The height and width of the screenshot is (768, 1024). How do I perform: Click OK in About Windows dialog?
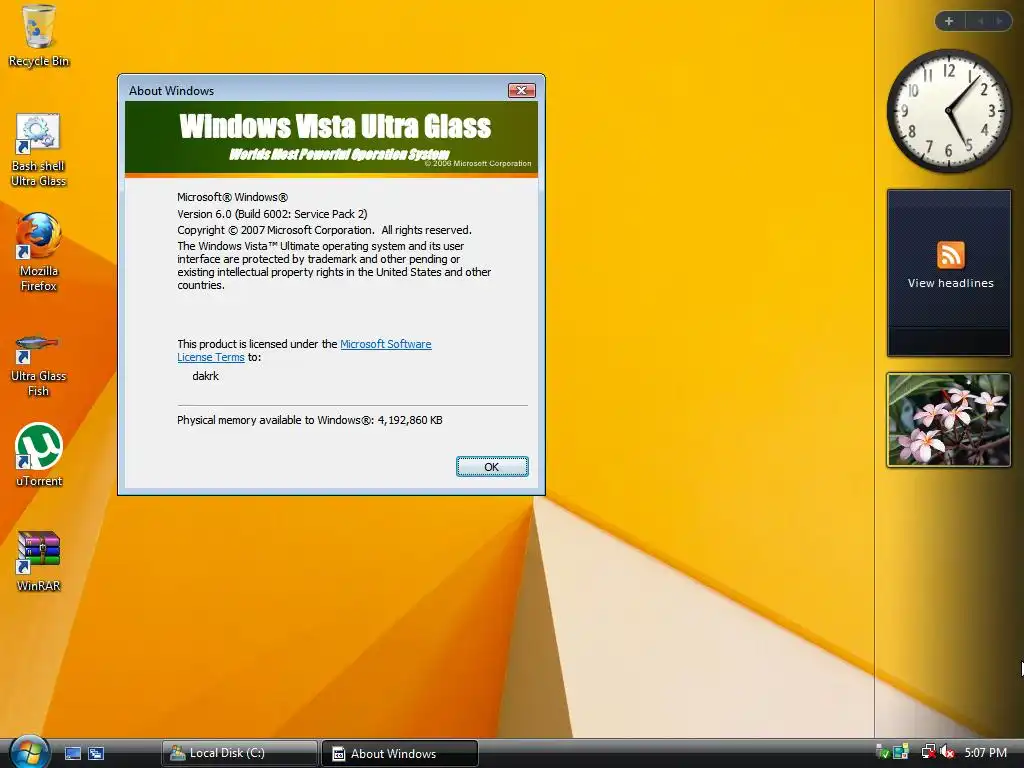click(492, 466)
